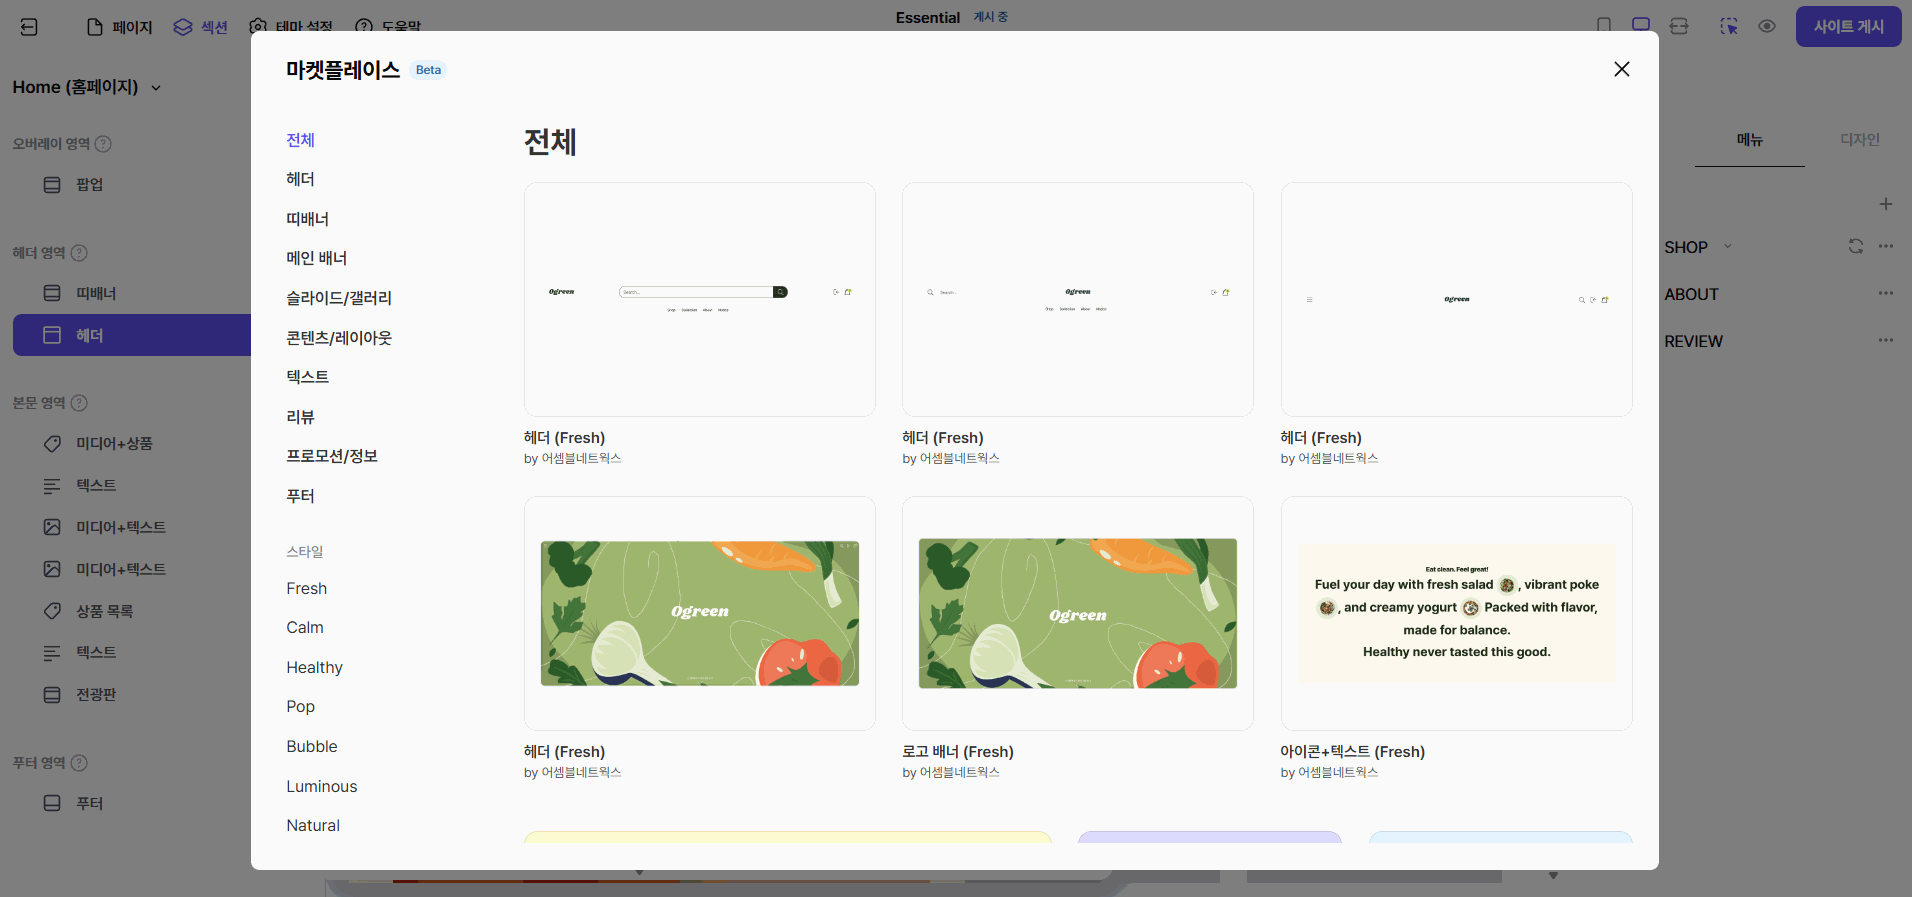Filter by Healthy style
Viewport: 1912px width, 897px height.
coord(314,668)
